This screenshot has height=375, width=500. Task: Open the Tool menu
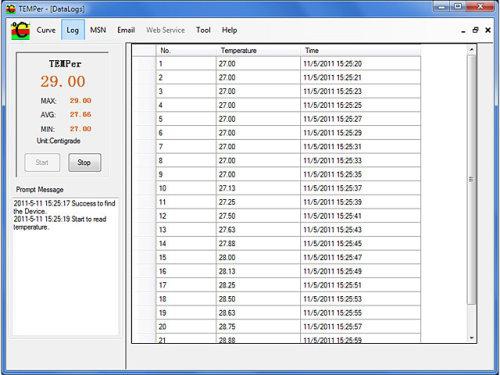pyautogui.click(x=203, y=30)
